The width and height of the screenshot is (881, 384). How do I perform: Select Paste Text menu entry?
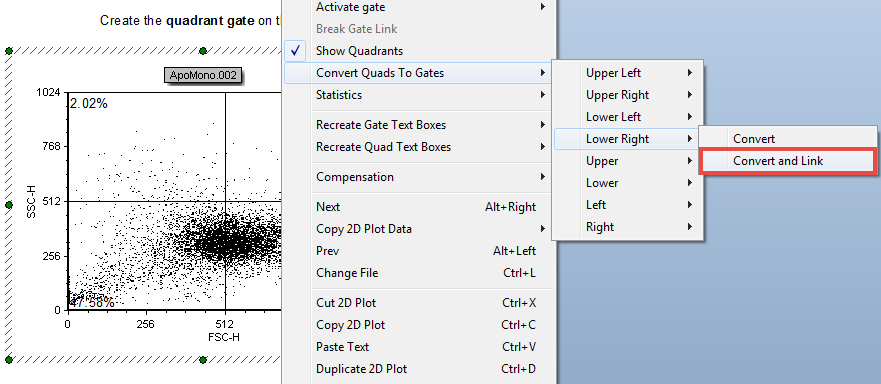point(419,347)
